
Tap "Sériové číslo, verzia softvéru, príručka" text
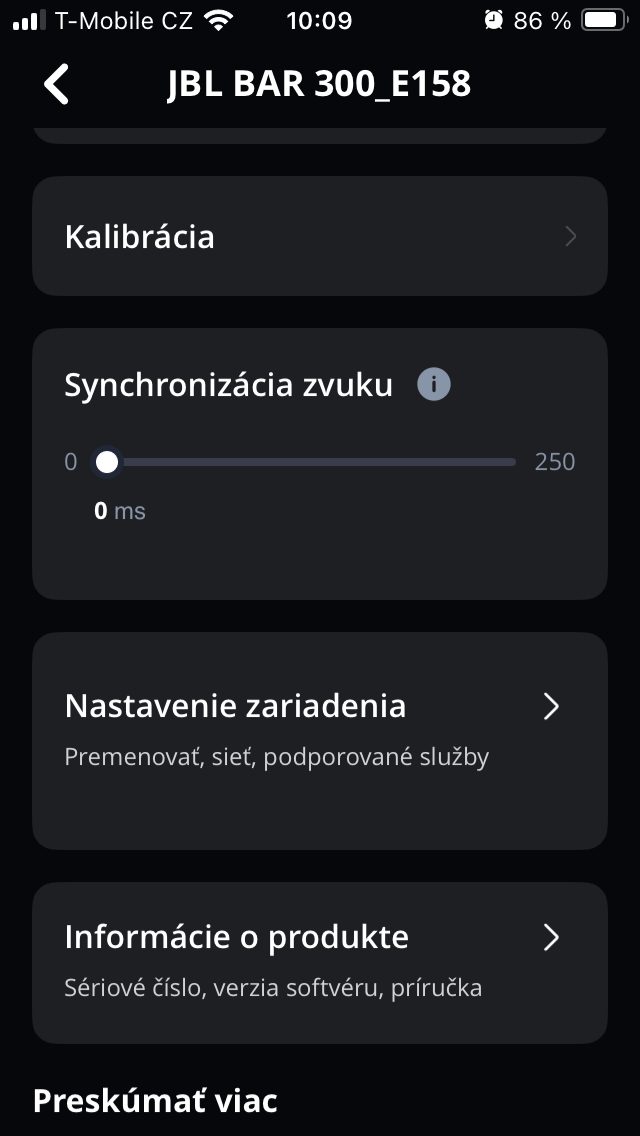point(273,988)
